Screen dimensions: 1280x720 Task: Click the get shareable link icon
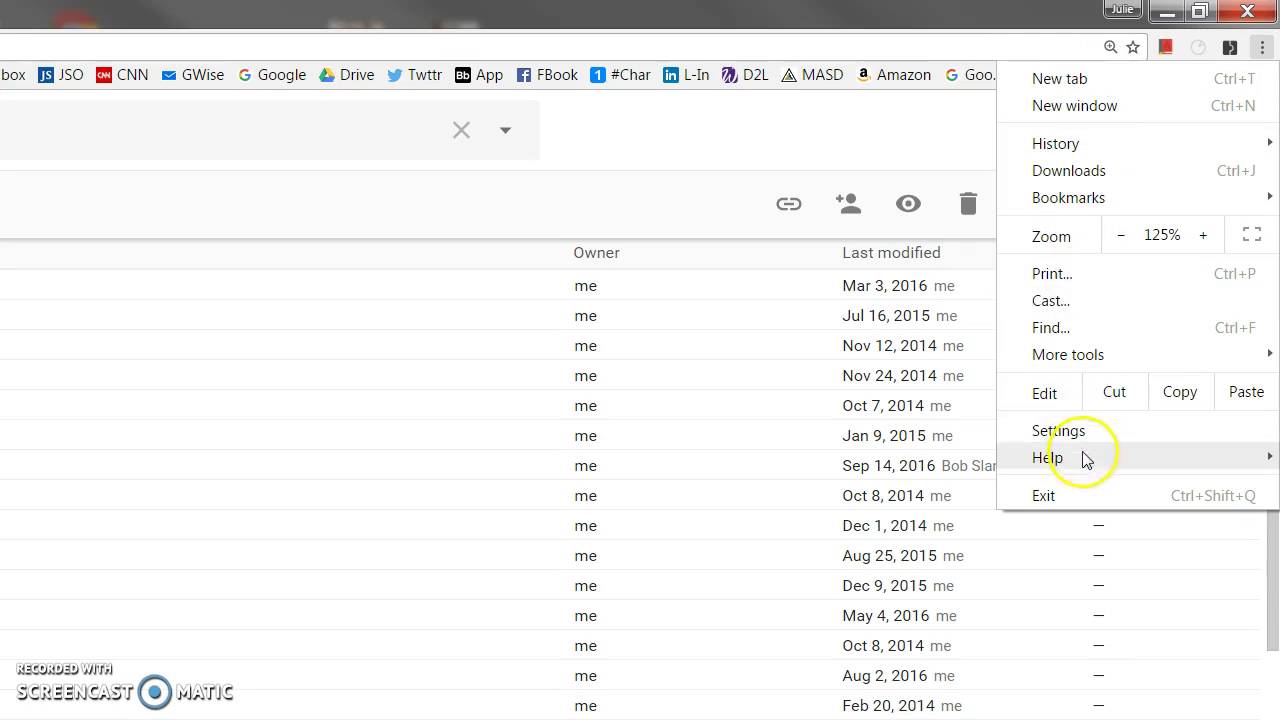[789, 204]
